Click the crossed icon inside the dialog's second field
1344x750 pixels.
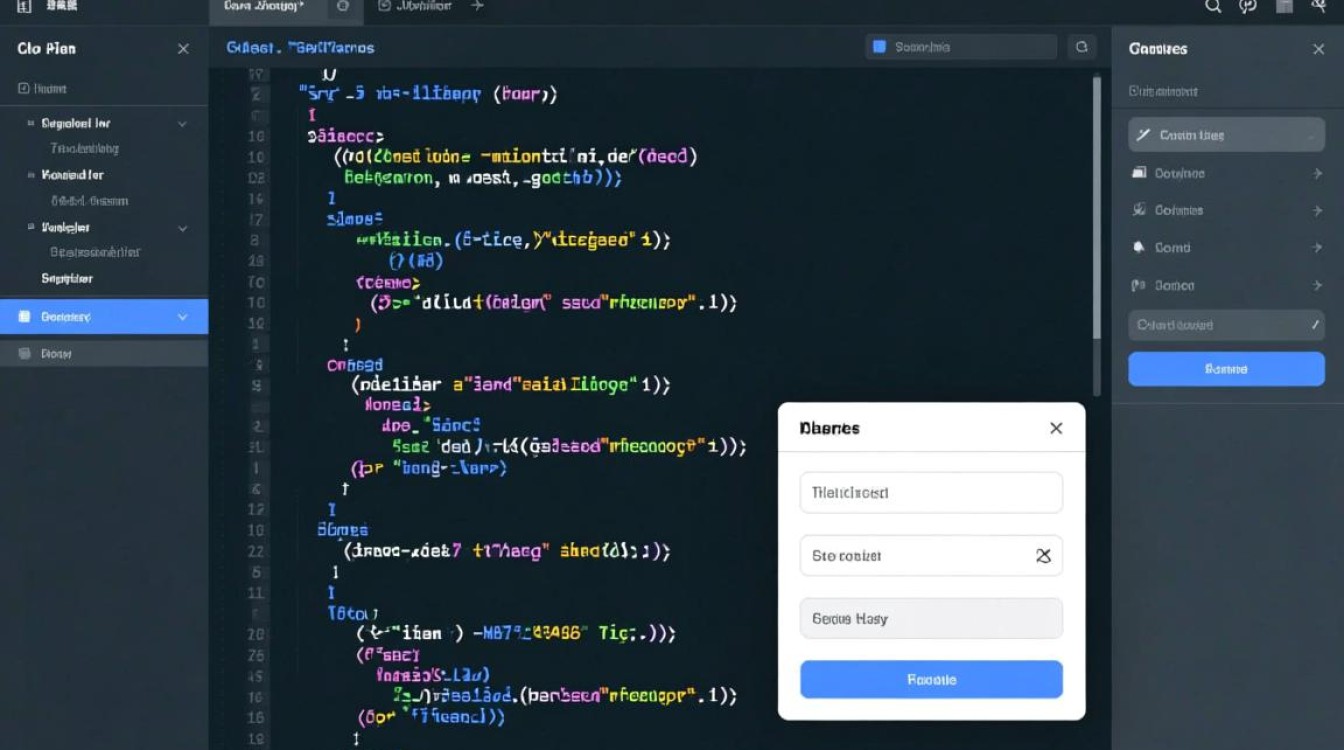[x=1043, y=556]
